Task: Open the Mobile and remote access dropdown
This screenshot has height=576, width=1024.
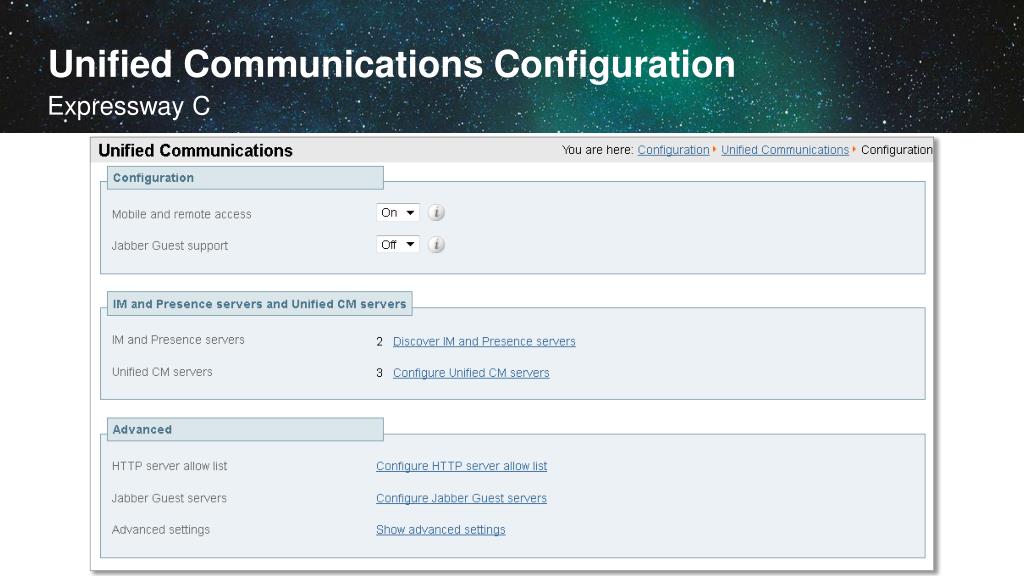Action: (398, 213)
